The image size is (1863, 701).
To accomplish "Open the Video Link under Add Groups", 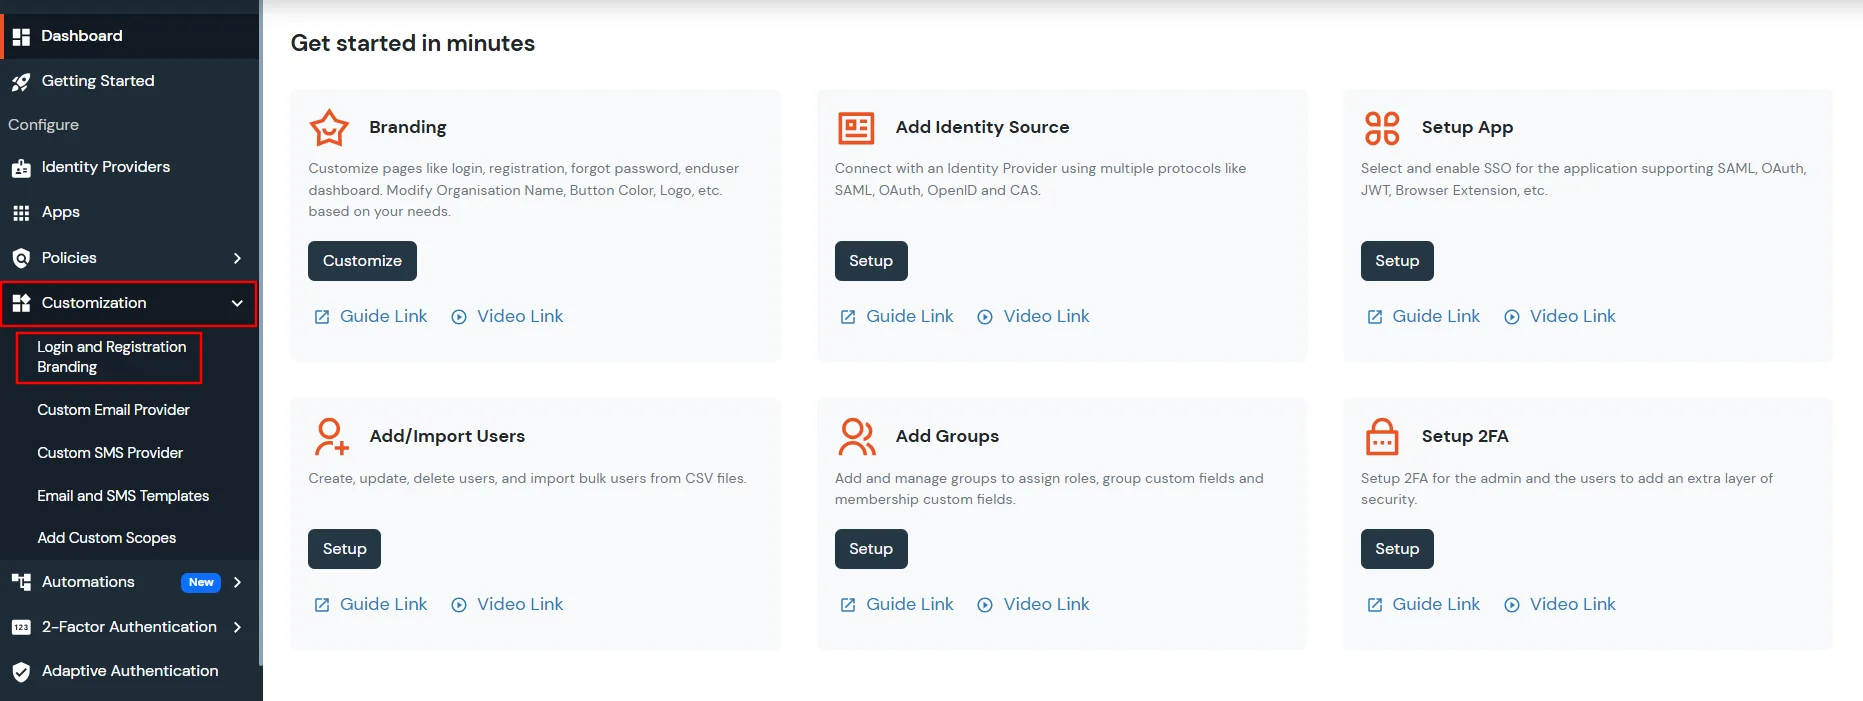I will [x=1046, y=604].
